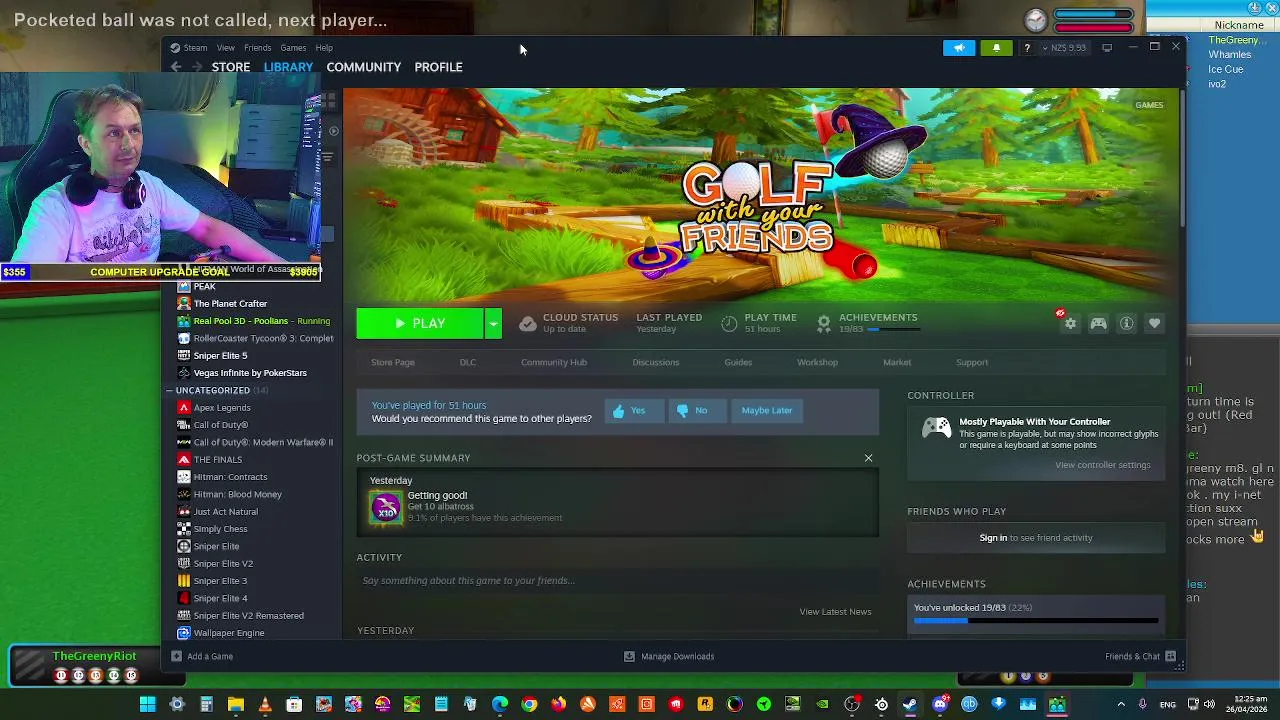1280x720 pixels.
Task: Open the Store Page link
Action: click(392, 362)
